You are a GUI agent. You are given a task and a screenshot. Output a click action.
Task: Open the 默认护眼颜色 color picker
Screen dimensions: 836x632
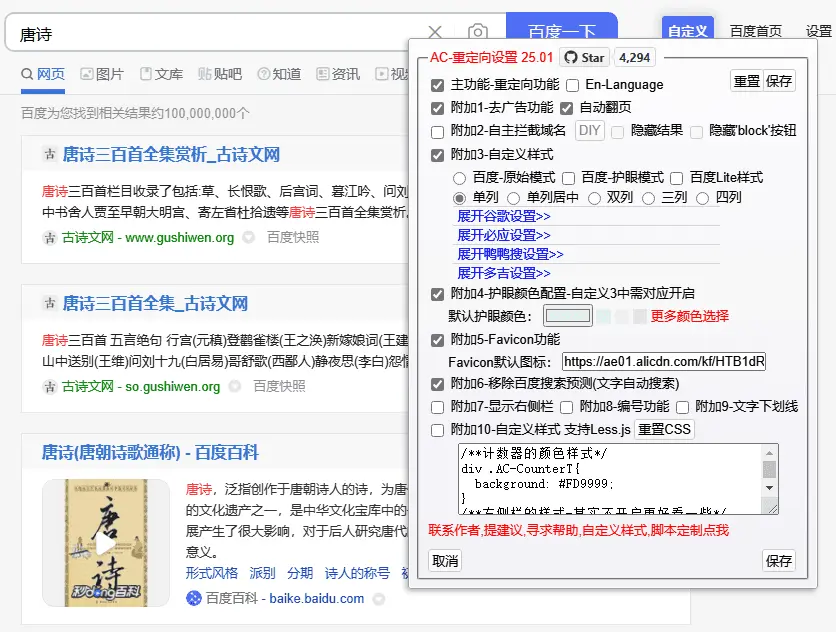568,316
